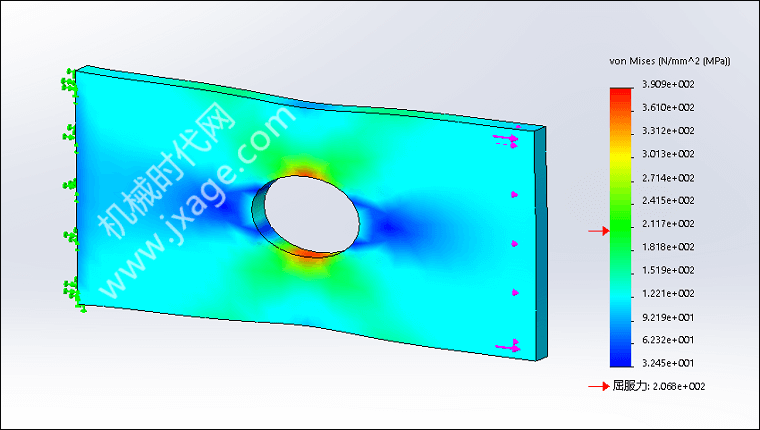Click the legend value 3.610e+002
760x430 pixels.
coord(668,108)
